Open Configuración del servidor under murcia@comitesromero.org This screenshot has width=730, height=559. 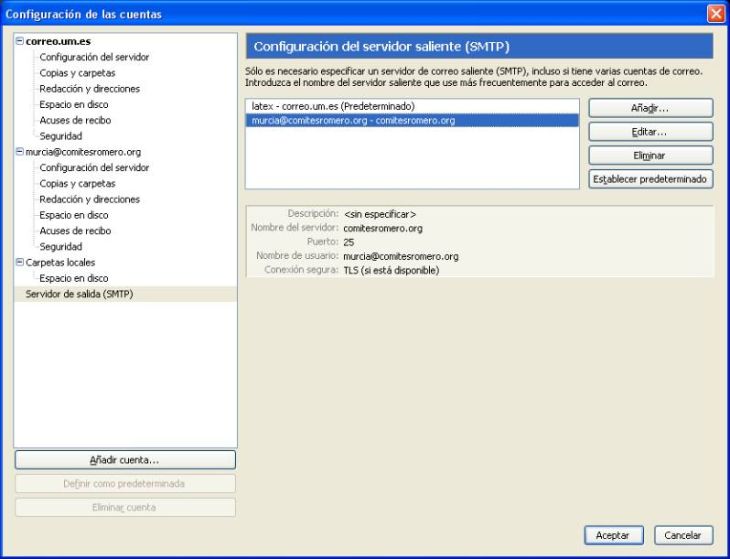[94, 168]
